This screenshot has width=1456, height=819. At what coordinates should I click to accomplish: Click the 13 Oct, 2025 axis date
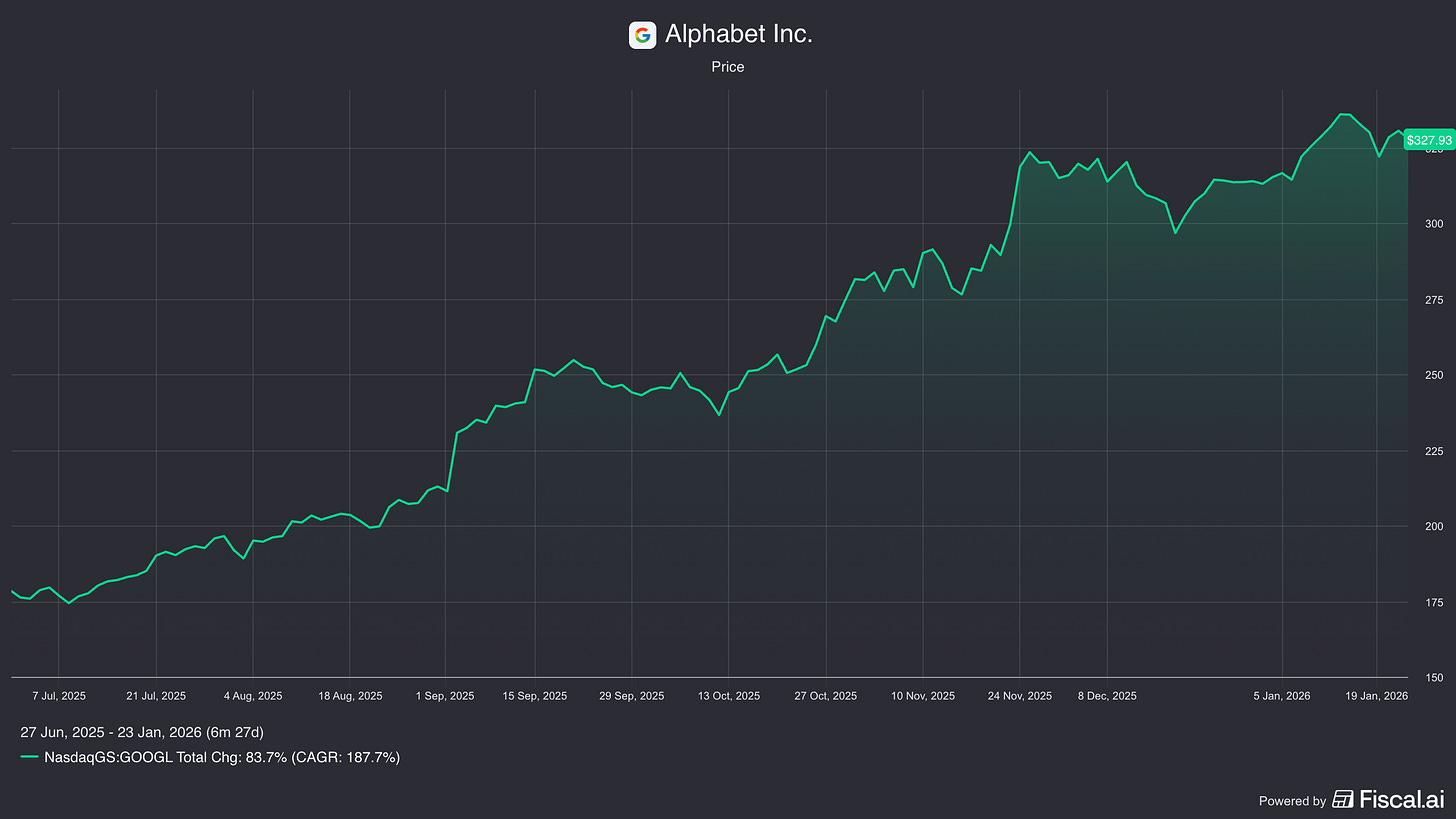pos(728,695)
